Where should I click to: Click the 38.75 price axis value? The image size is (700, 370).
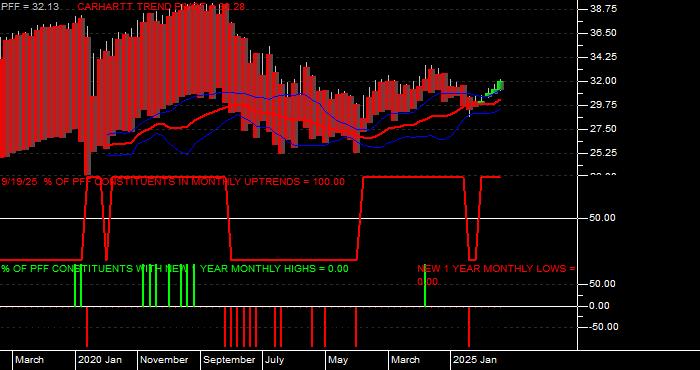[x=604, y=9]
